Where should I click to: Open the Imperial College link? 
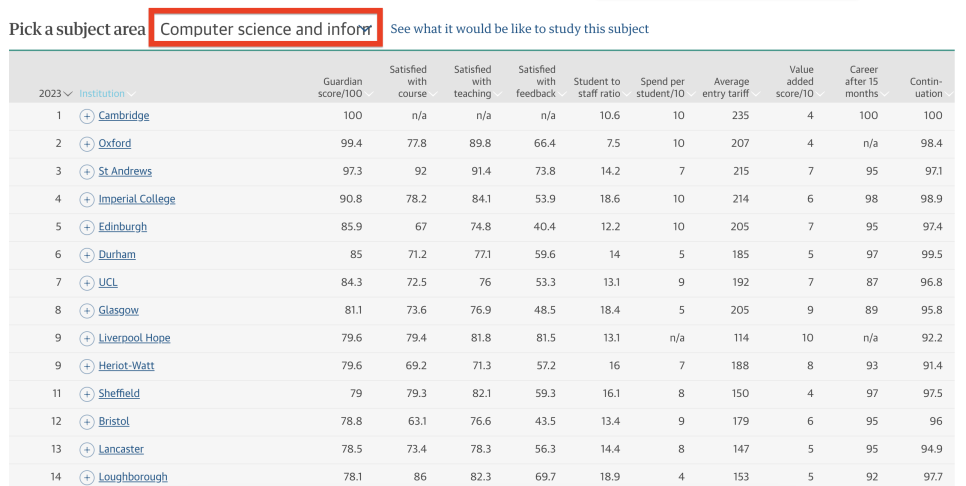pyautogui.click(x=137, y=199)
